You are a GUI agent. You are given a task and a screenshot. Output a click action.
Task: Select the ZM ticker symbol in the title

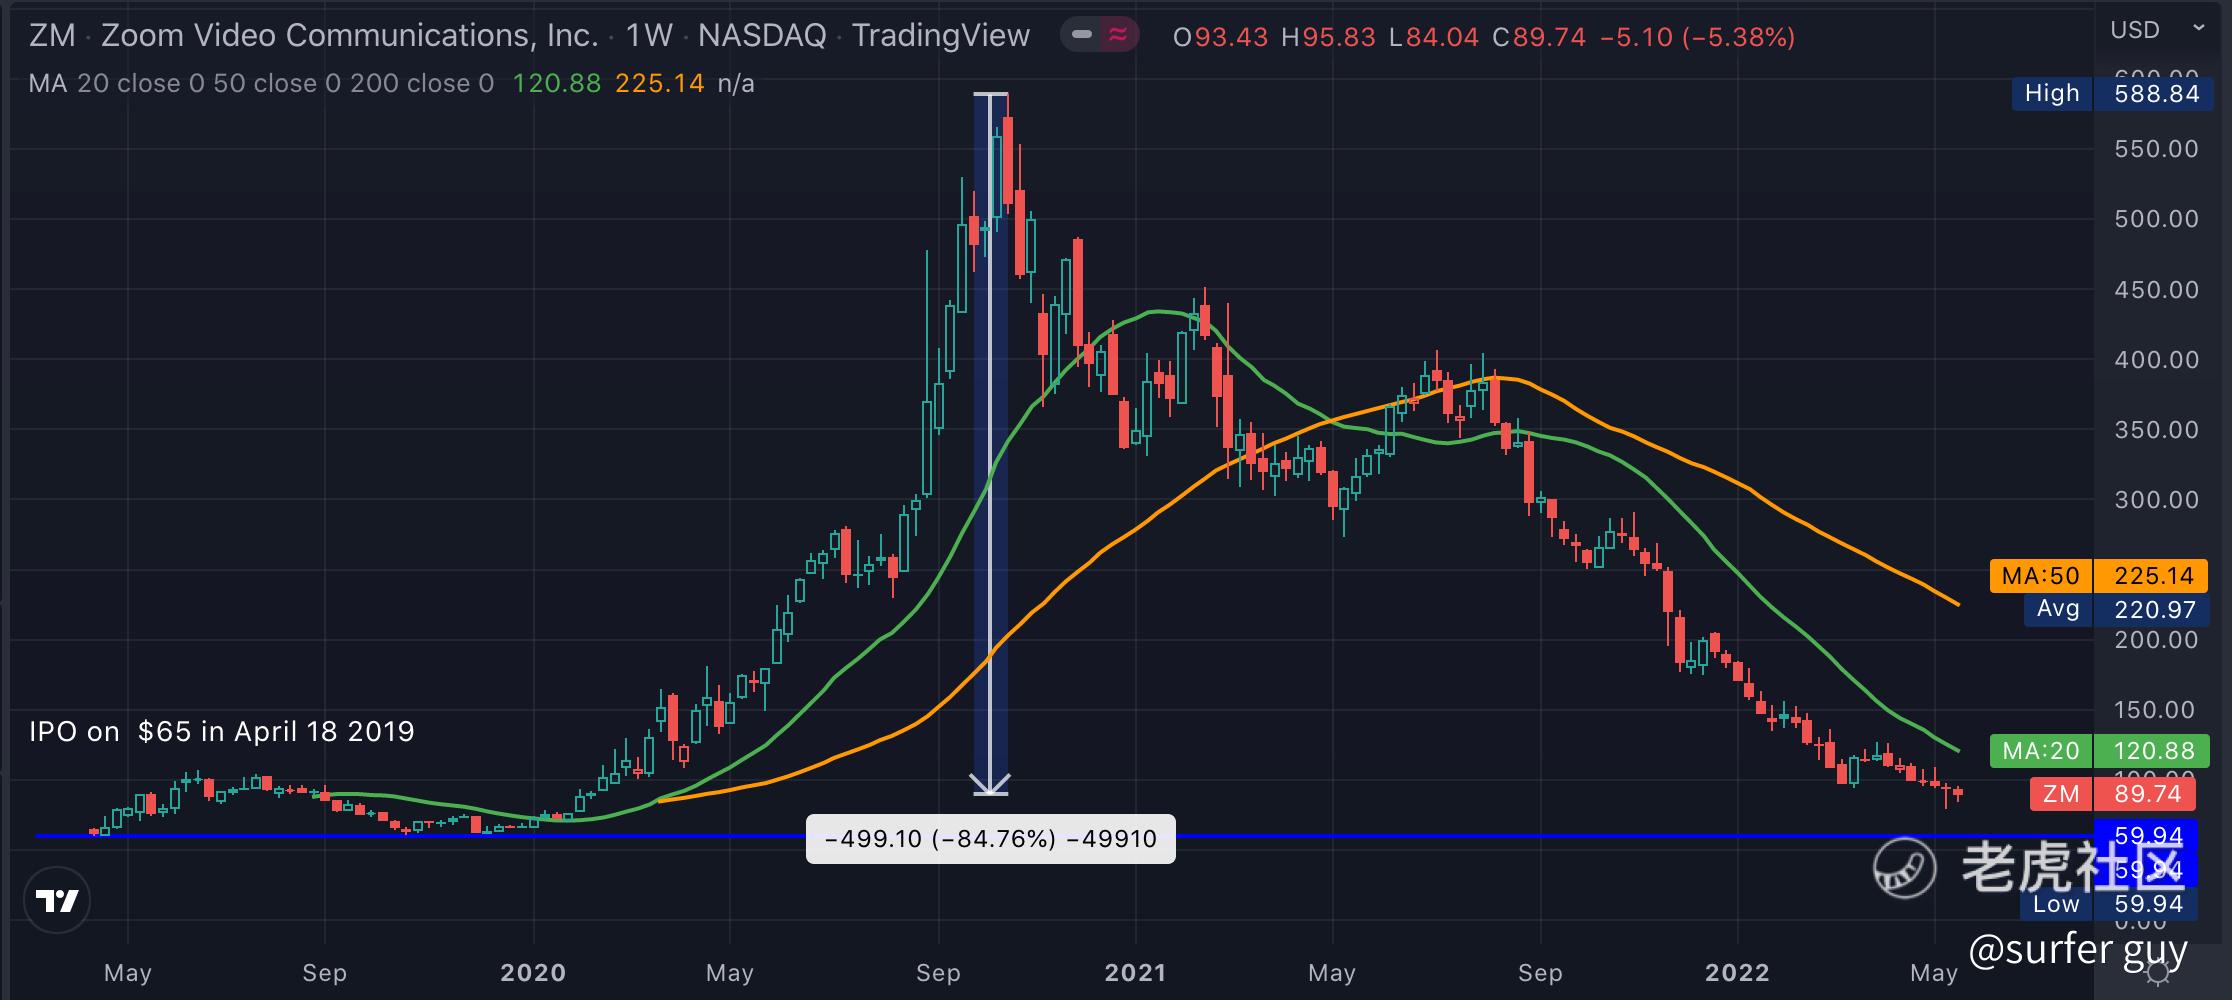(x=52, y=36)
